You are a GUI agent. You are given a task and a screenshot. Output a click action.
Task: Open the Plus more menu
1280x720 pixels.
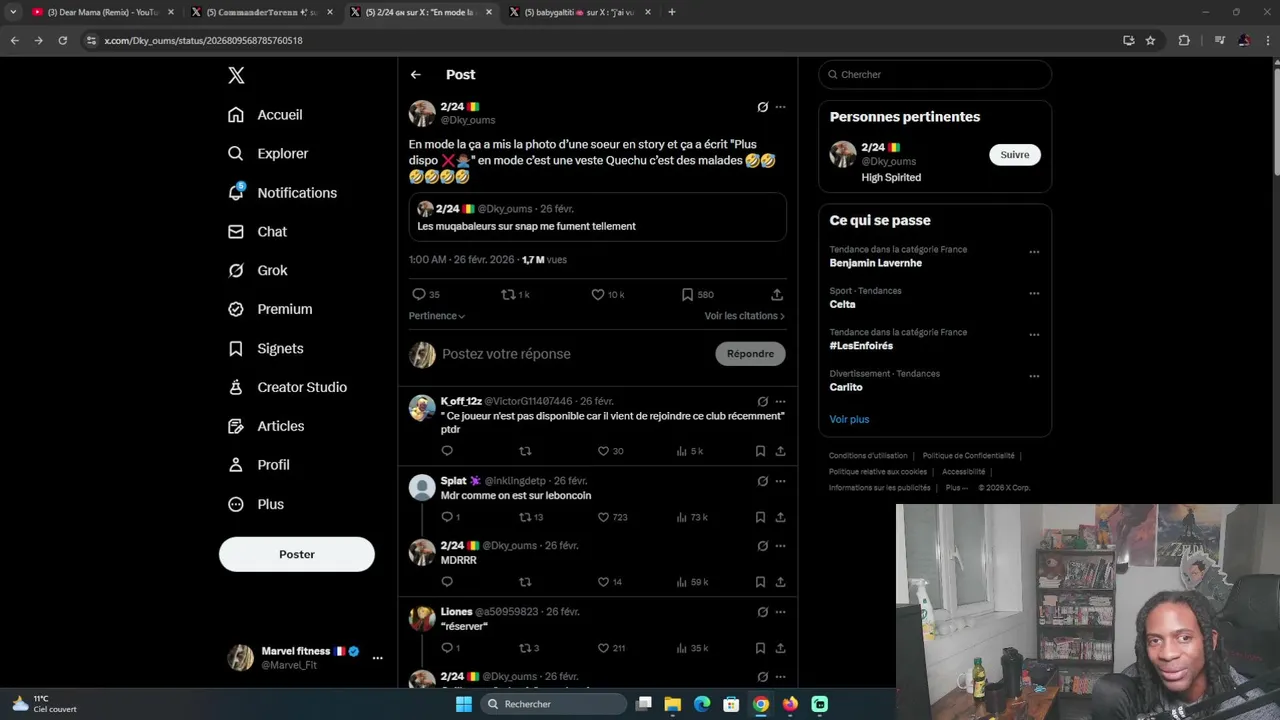pyautogui.click(x=256, y=505)
